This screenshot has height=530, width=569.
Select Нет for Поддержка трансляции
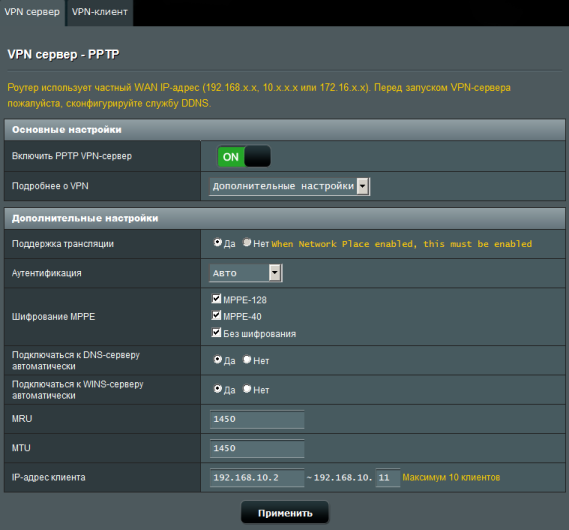(247, 242)
